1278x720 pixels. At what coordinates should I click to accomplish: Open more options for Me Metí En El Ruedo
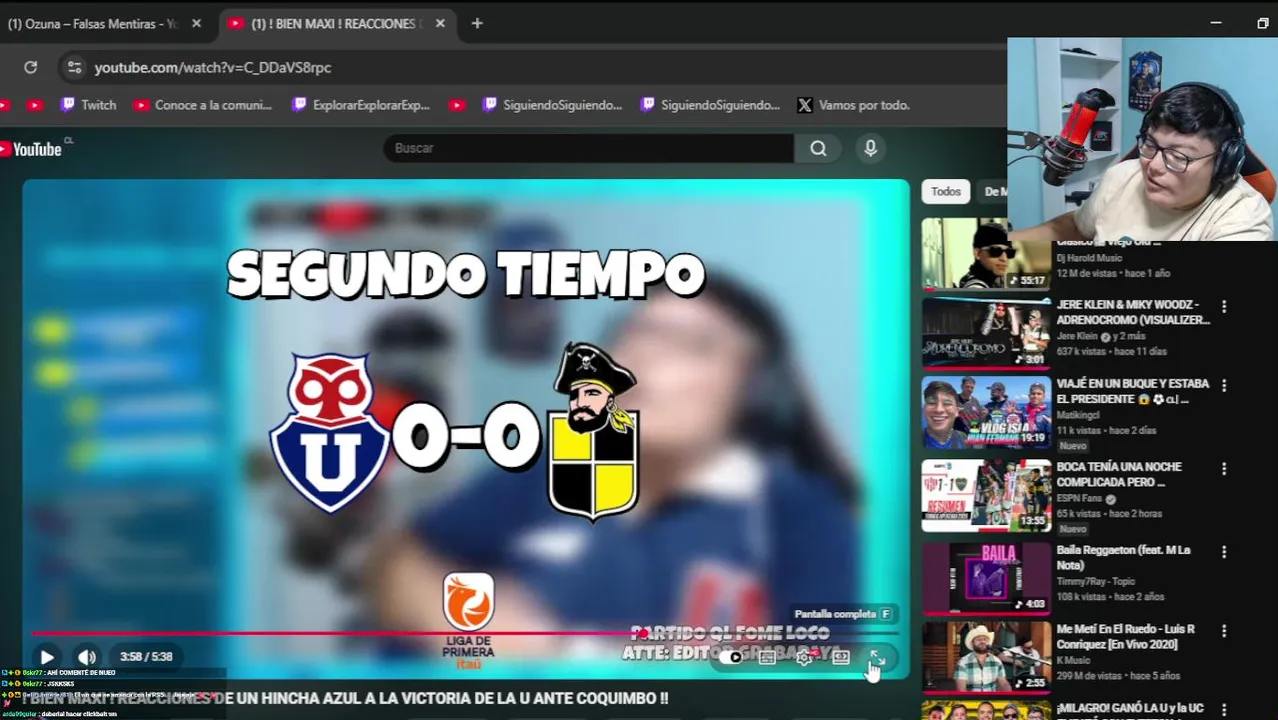pyautogui.click(x=1224, y=631)
